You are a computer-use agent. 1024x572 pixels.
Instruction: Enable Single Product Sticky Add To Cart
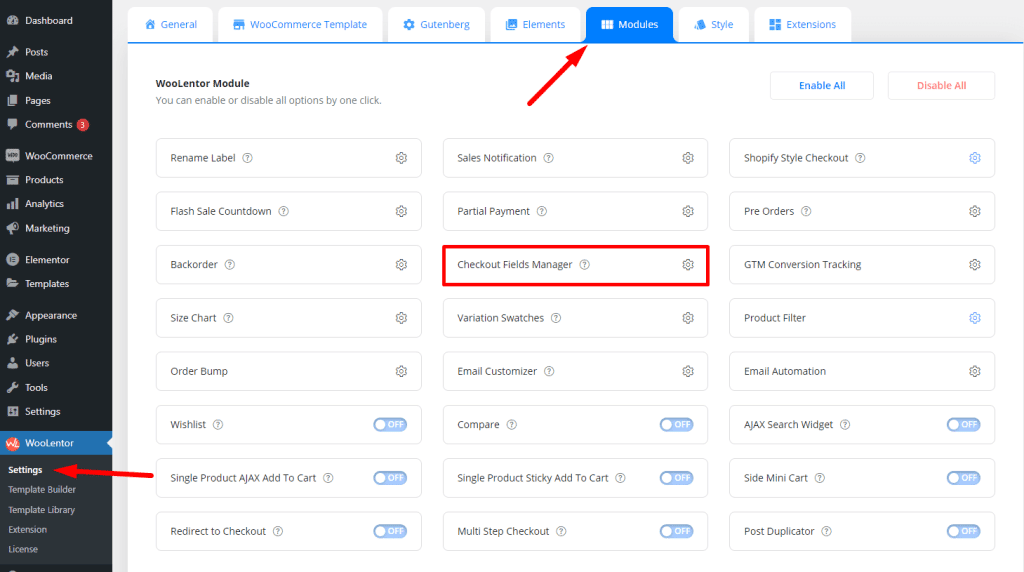(x=677, y=478)
